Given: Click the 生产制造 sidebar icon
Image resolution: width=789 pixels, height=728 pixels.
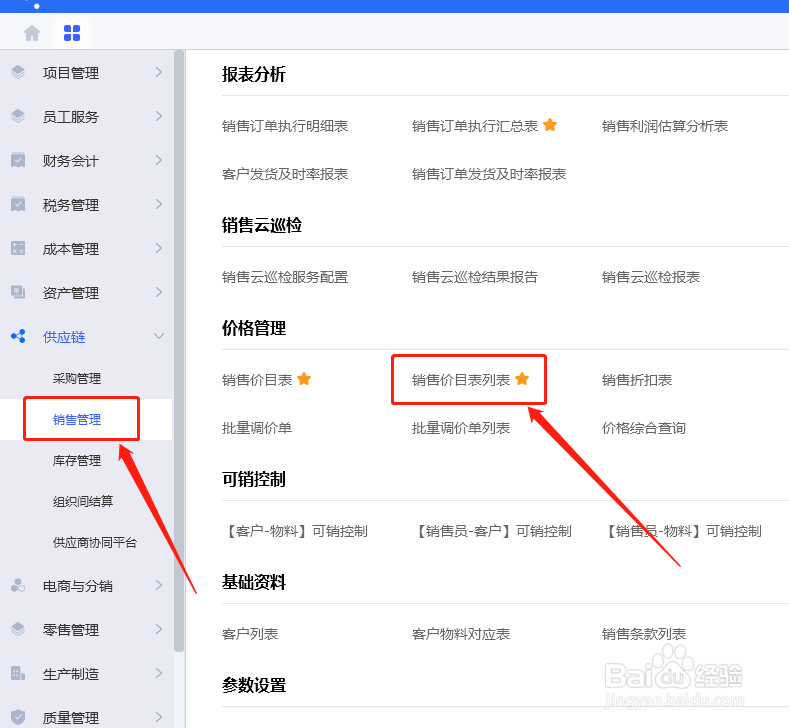Looking at the screenshot, I should tap(18, 673).
